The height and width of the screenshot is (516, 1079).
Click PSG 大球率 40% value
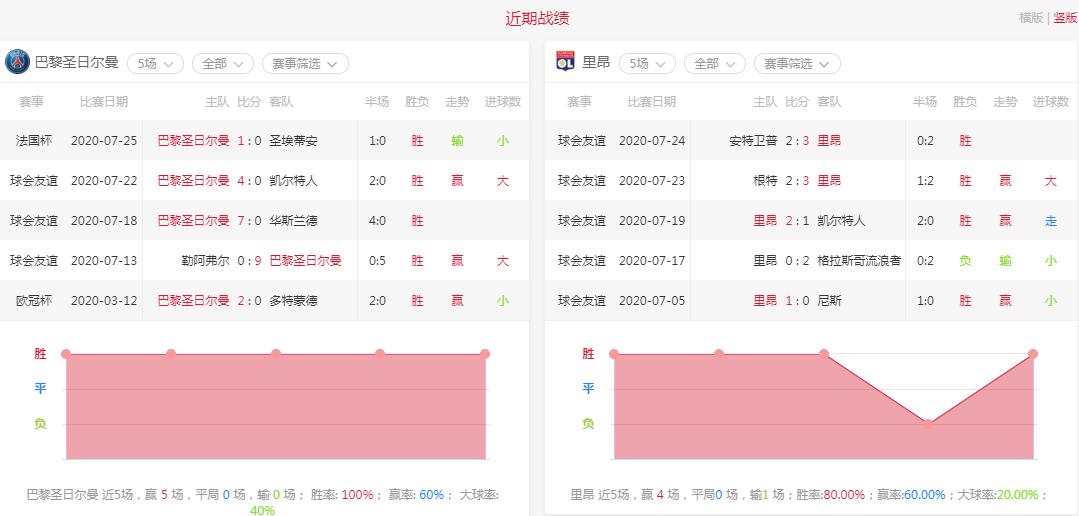pyautogui.click(x=262, y=510)
